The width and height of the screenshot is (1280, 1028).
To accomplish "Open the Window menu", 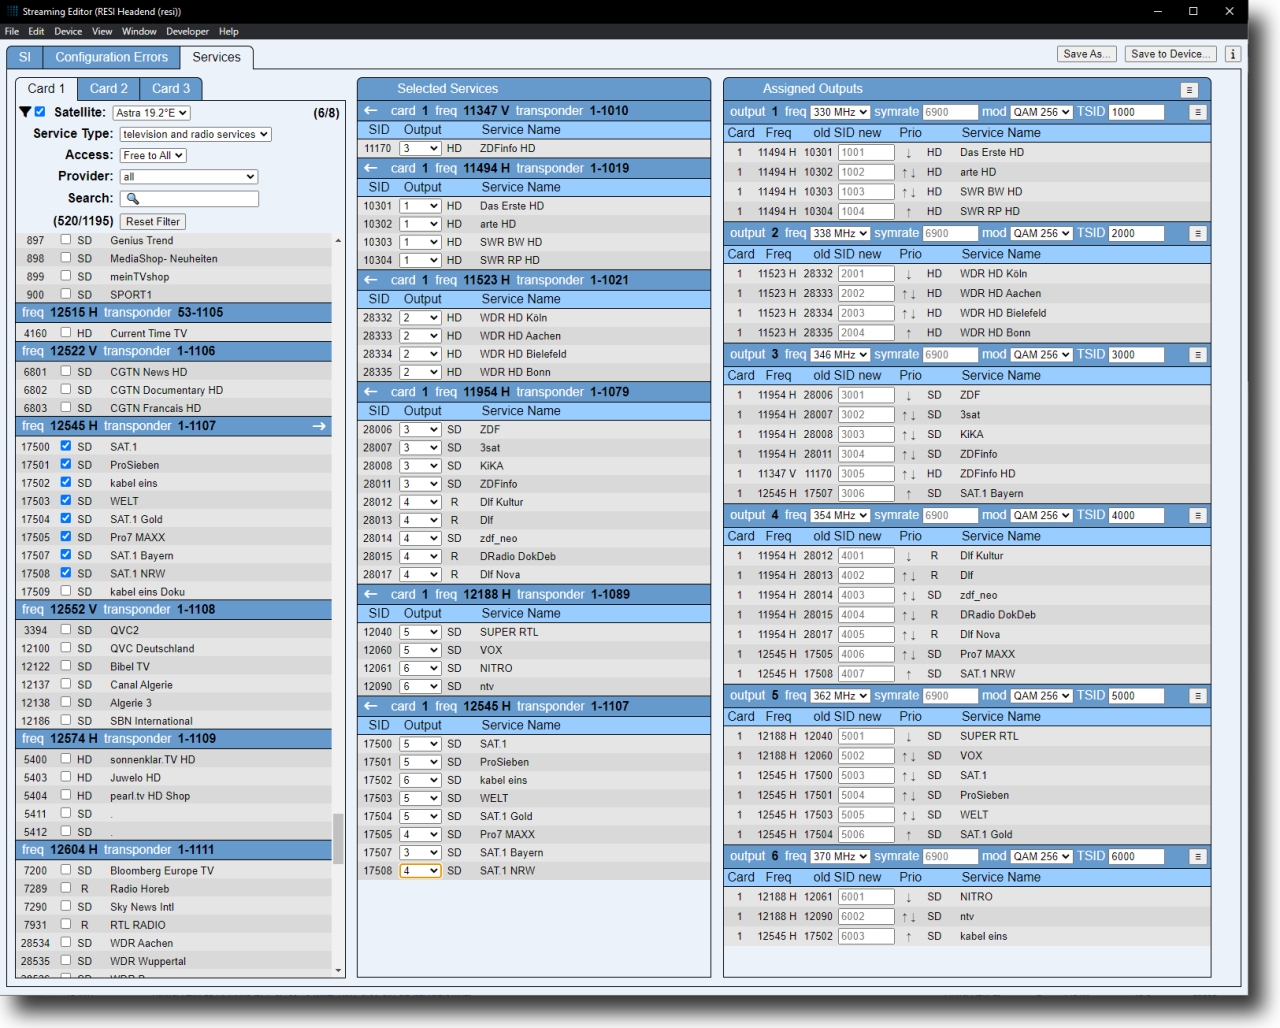I will (x=139, y=31).
